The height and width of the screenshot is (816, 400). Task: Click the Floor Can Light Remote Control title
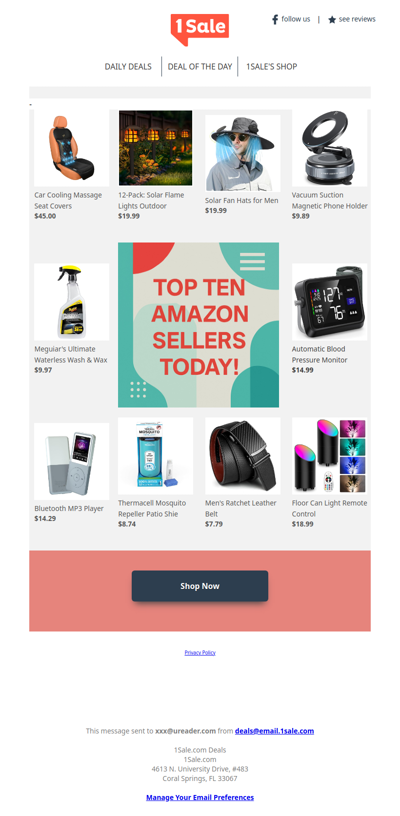click(x=329, y=508)
